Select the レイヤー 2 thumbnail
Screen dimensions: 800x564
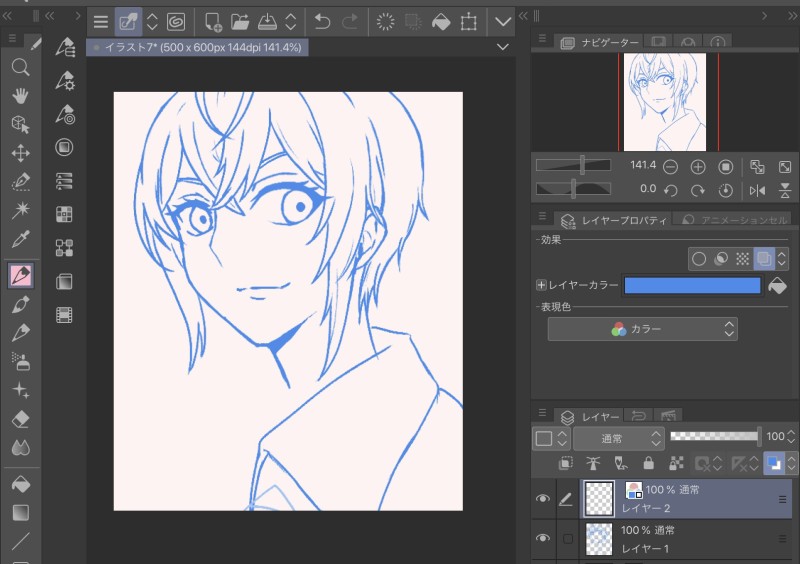(x=599, y=499)
